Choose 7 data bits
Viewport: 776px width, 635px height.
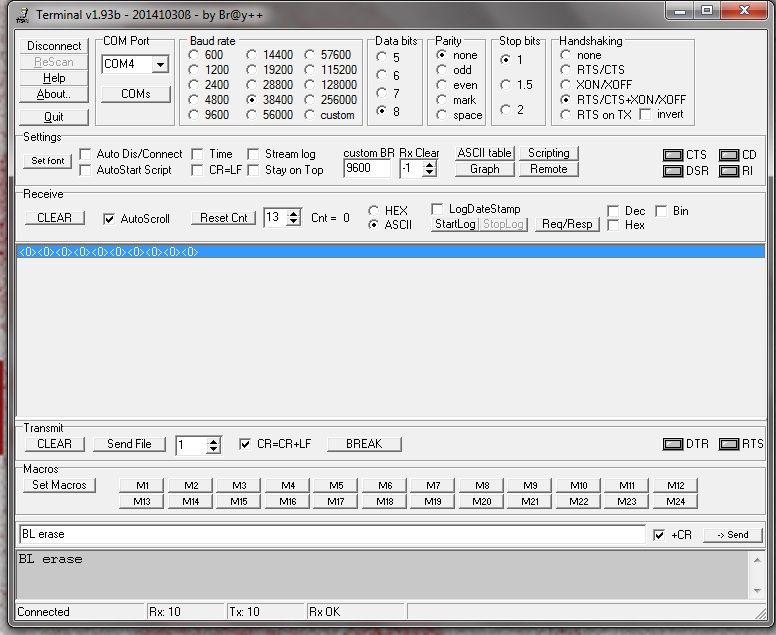coord(381,93)
